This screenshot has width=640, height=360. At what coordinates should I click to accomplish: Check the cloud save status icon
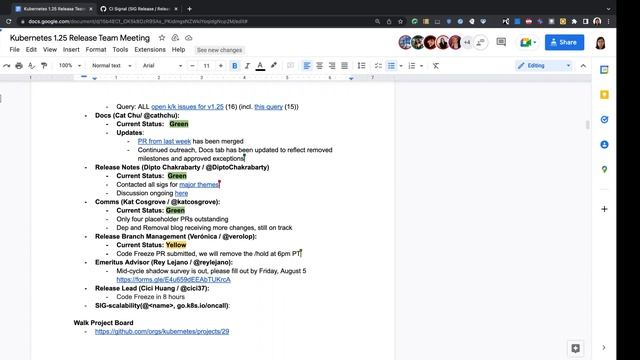189,38
